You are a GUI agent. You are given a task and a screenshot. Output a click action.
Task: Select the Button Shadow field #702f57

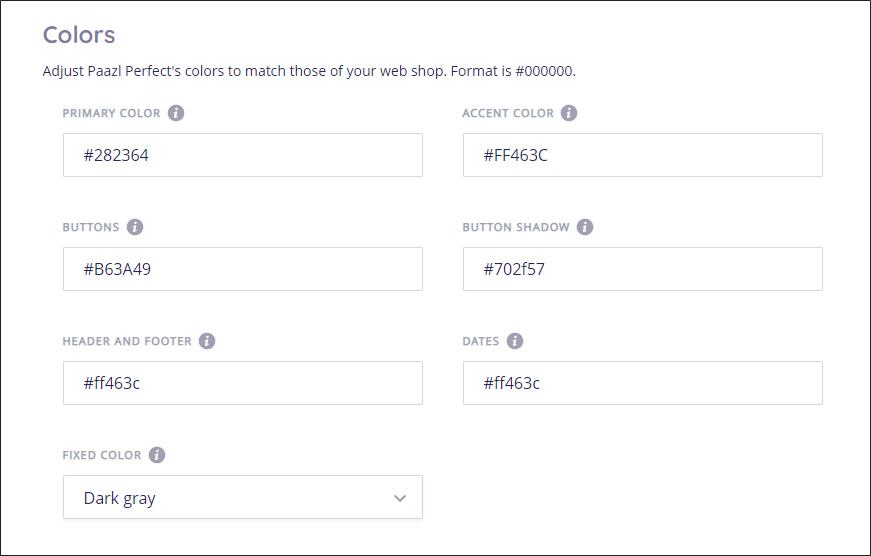click(643, 269)
